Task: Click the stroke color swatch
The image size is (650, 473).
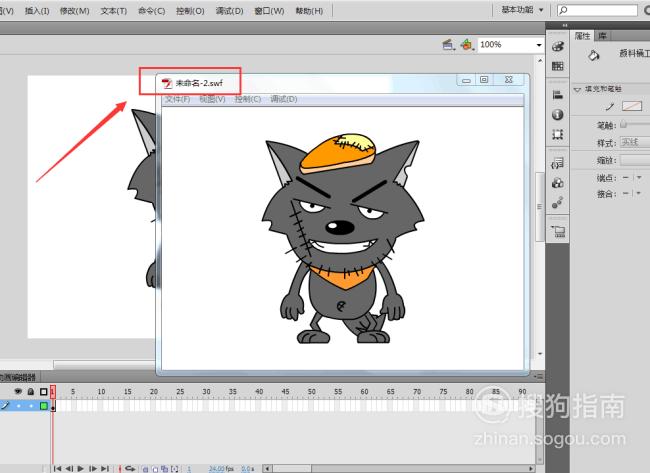Action: (x=632, y=107)
